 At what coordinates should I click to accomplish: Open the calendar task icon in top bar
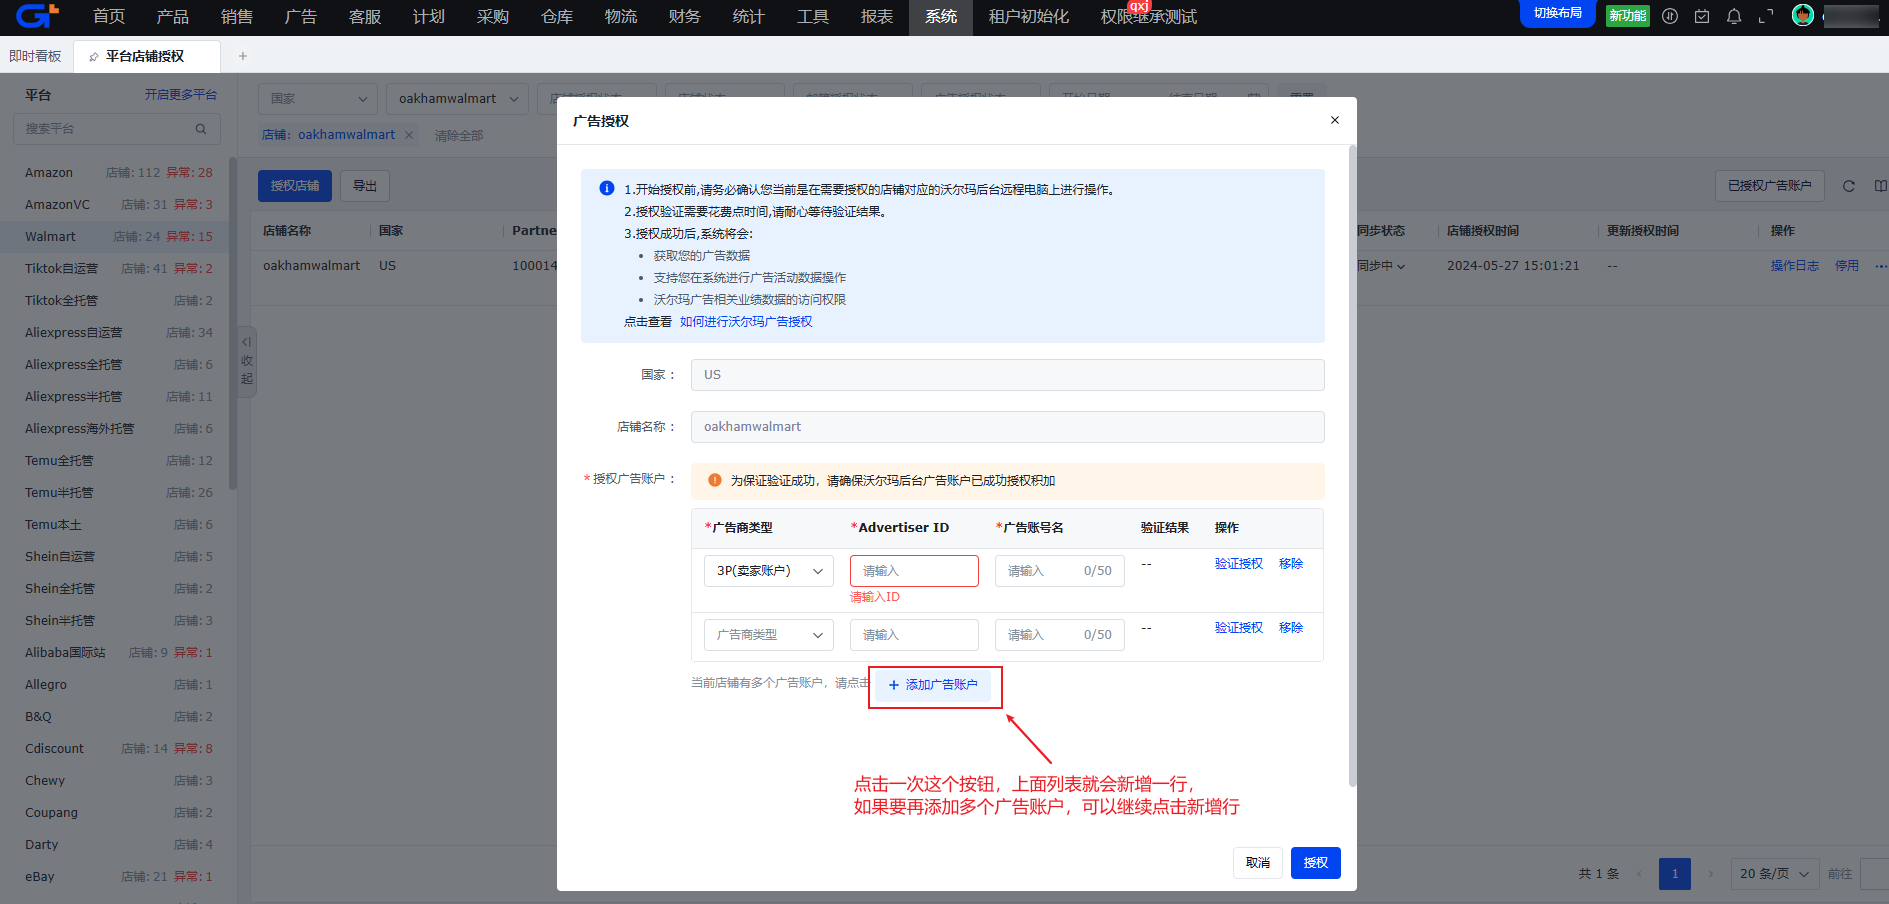coord(1701,16)
